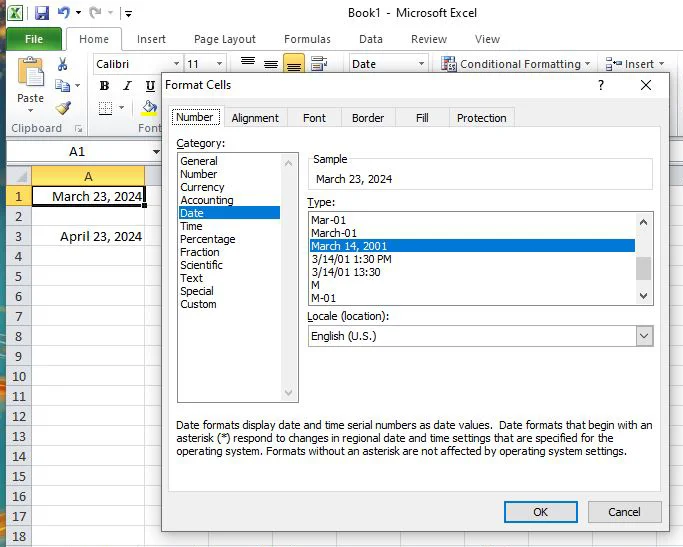The height and width of the screenshot is (547, 683).
Task: Set Top Align for the cell
Action: 248,64
